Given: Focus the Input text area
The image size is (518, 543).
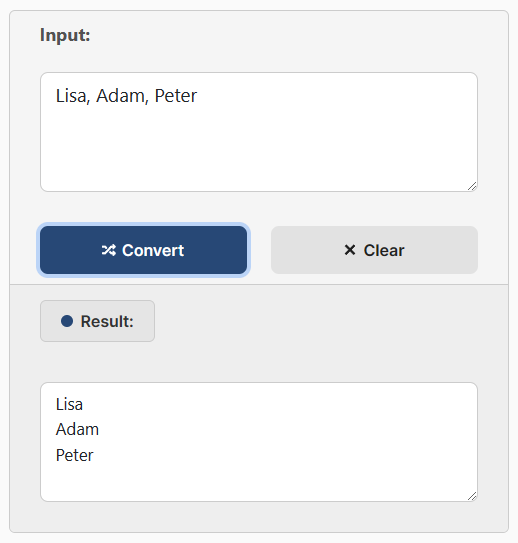Looking at the screenshot, I should [259, 132].
